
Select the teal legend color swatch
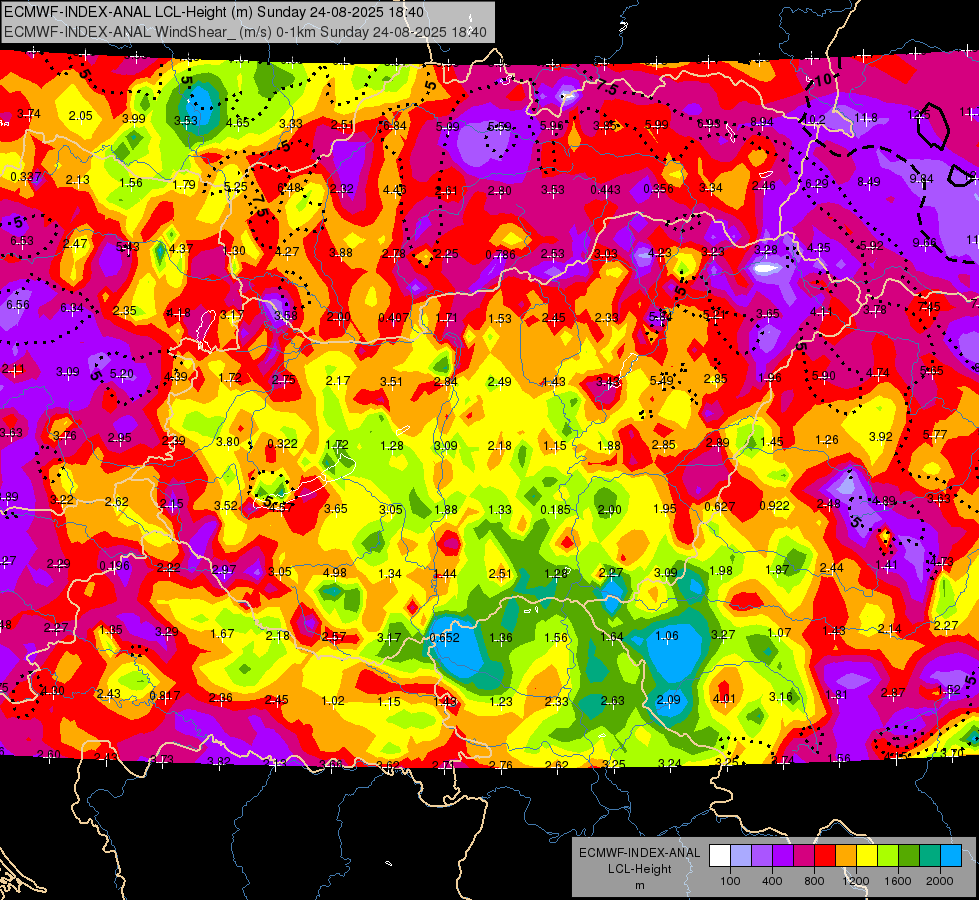click(930, 856)
